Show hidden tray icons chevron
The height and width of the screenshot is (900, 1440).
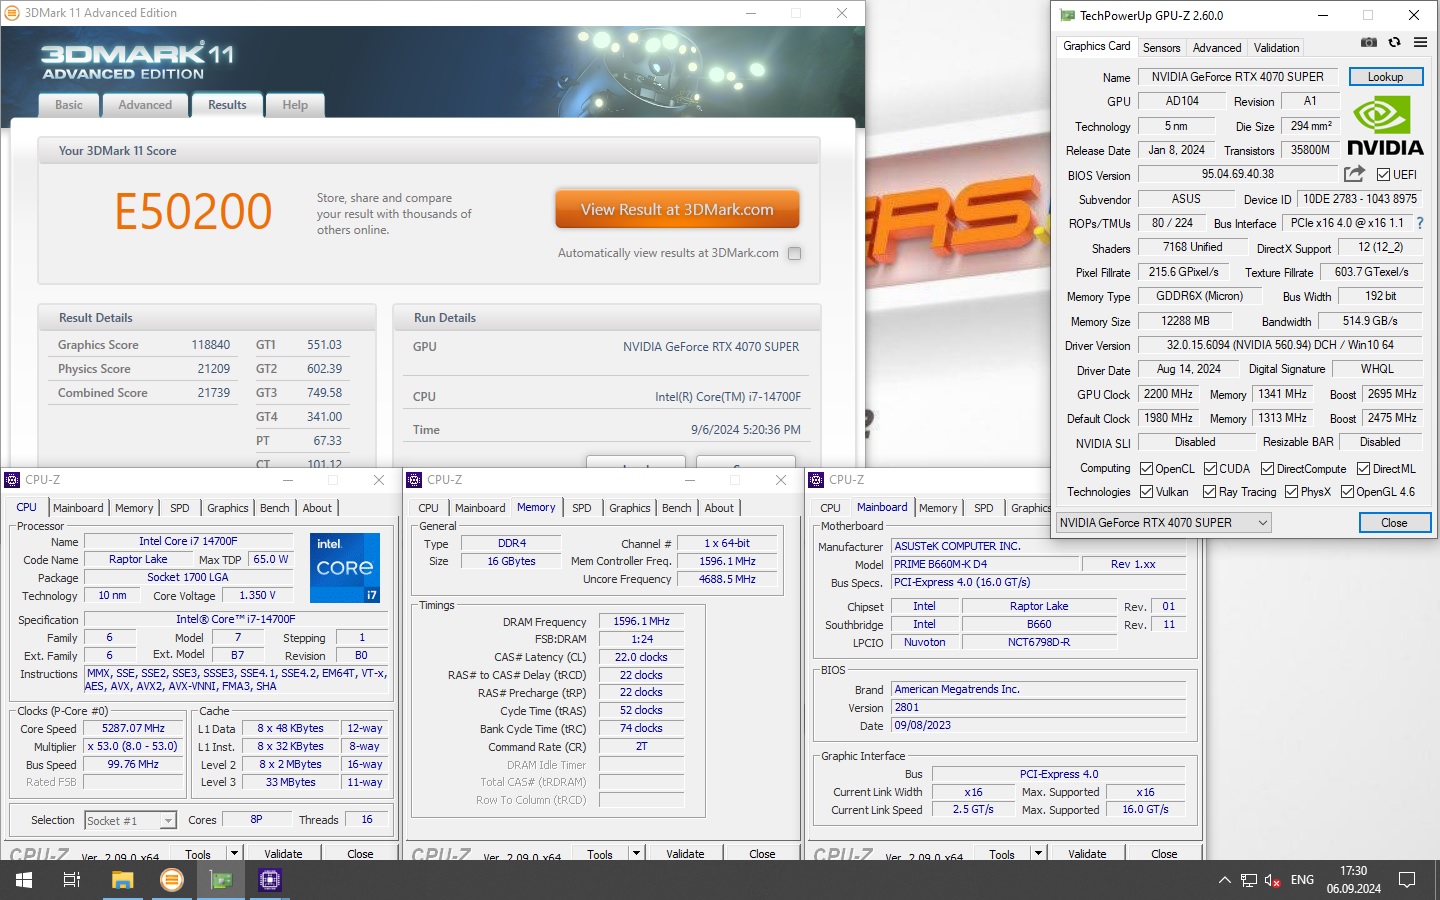tap(1224, 880)
